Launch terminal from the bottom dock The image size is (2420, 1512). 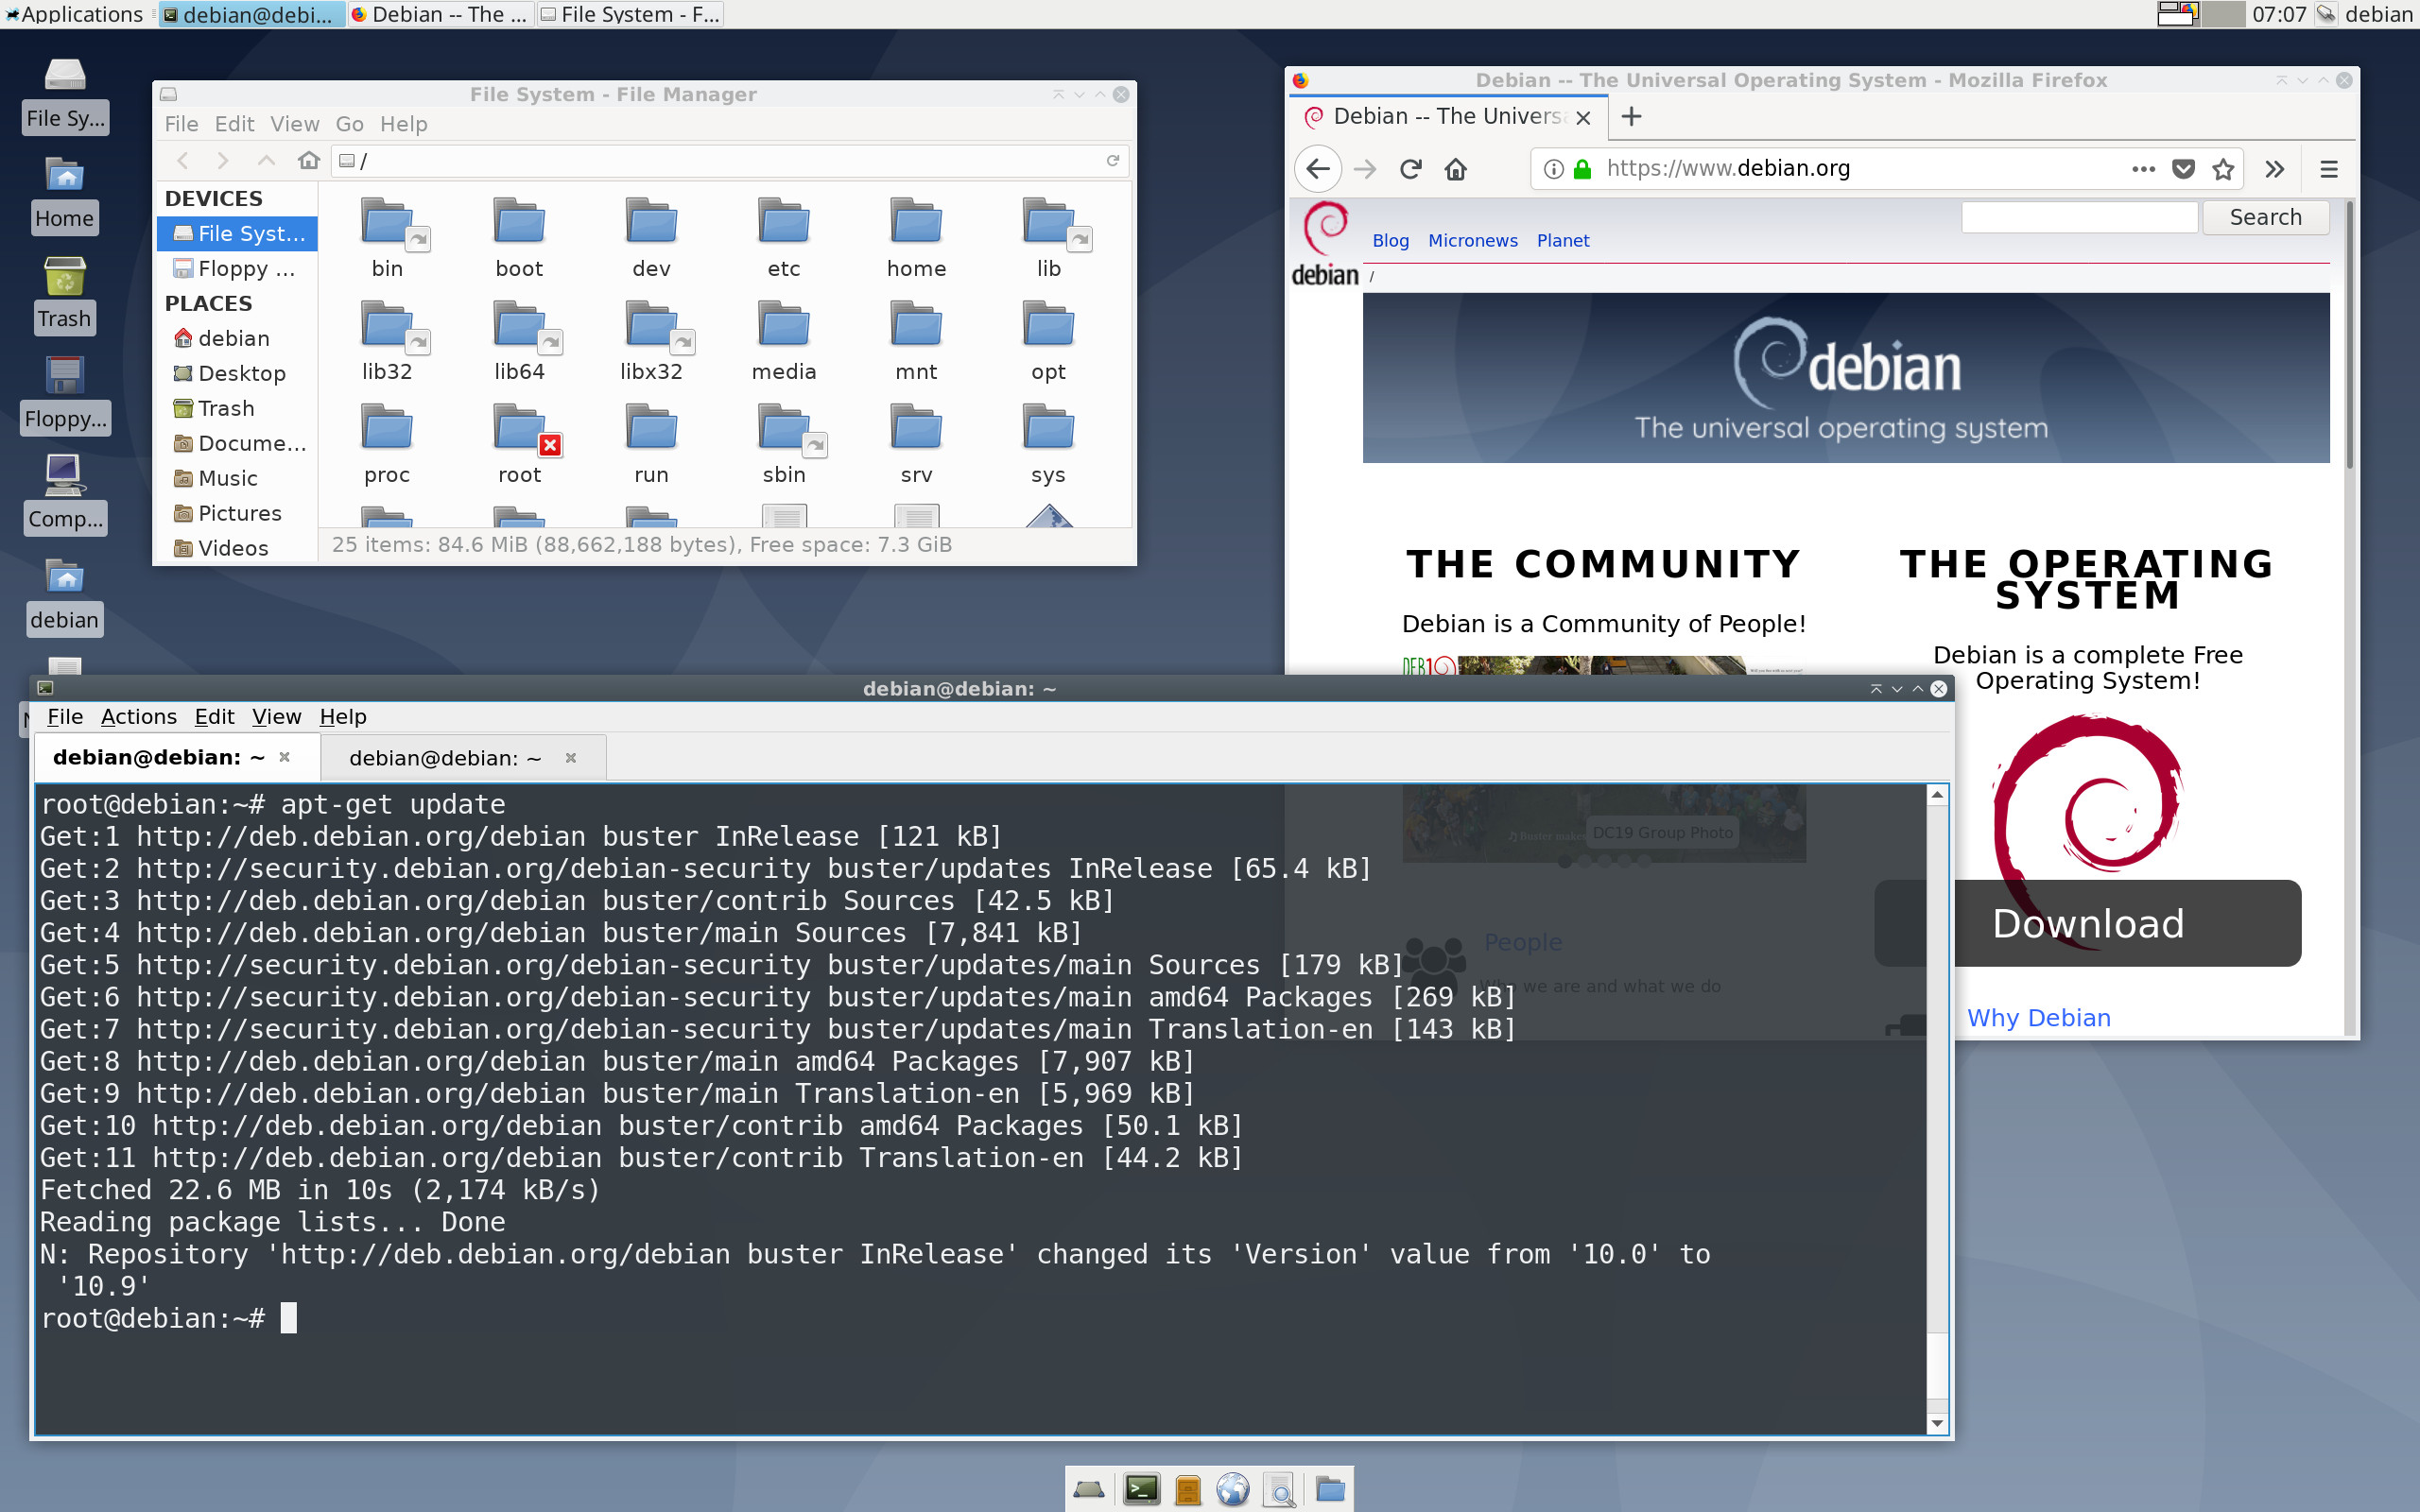(1141, 1489)
